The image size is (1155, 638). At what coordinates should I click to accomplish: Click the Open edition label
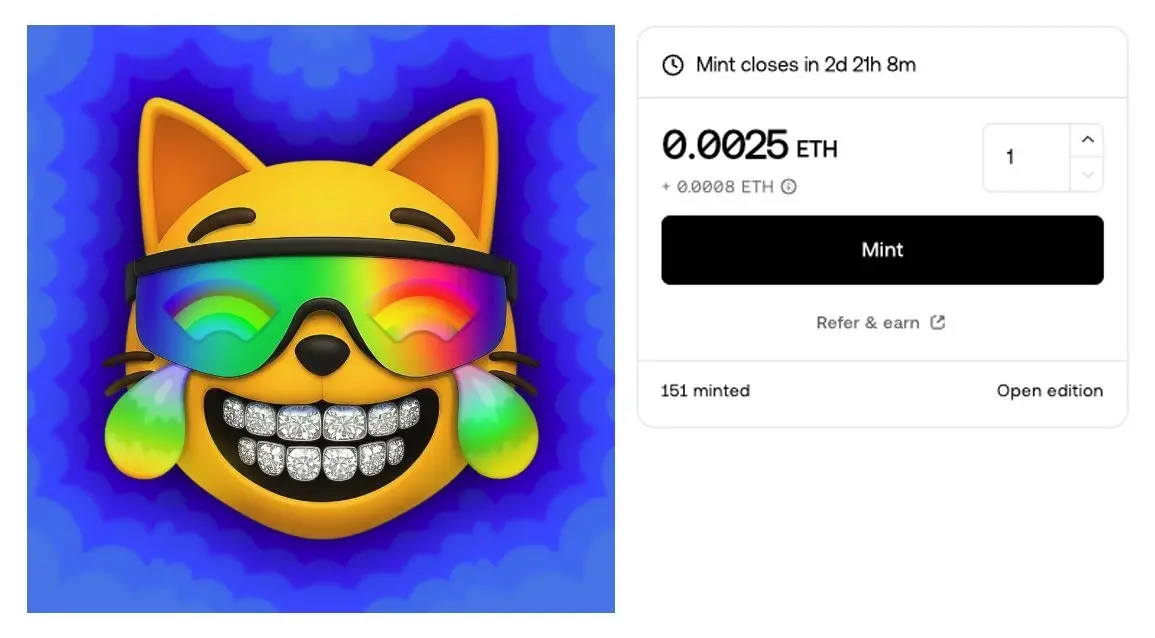click(1050, 390)
